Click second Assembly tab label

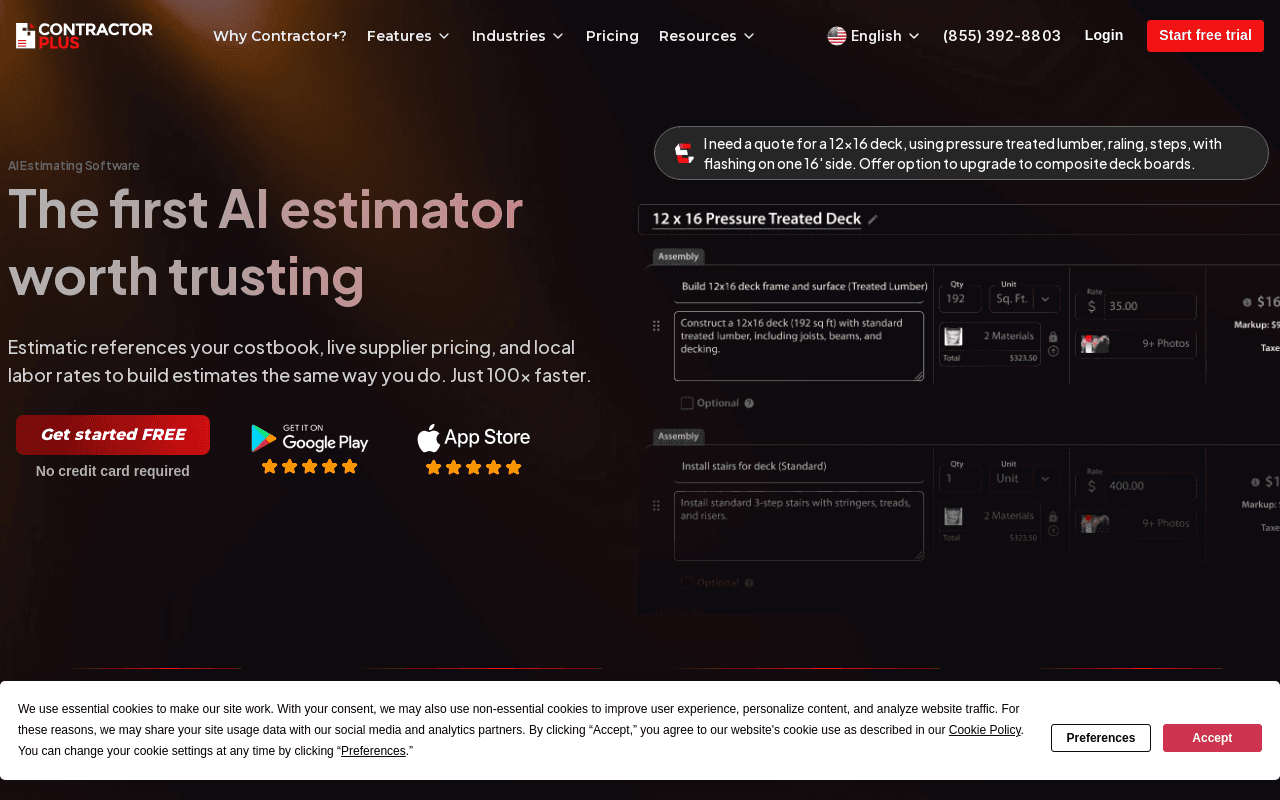click(679, 437)
